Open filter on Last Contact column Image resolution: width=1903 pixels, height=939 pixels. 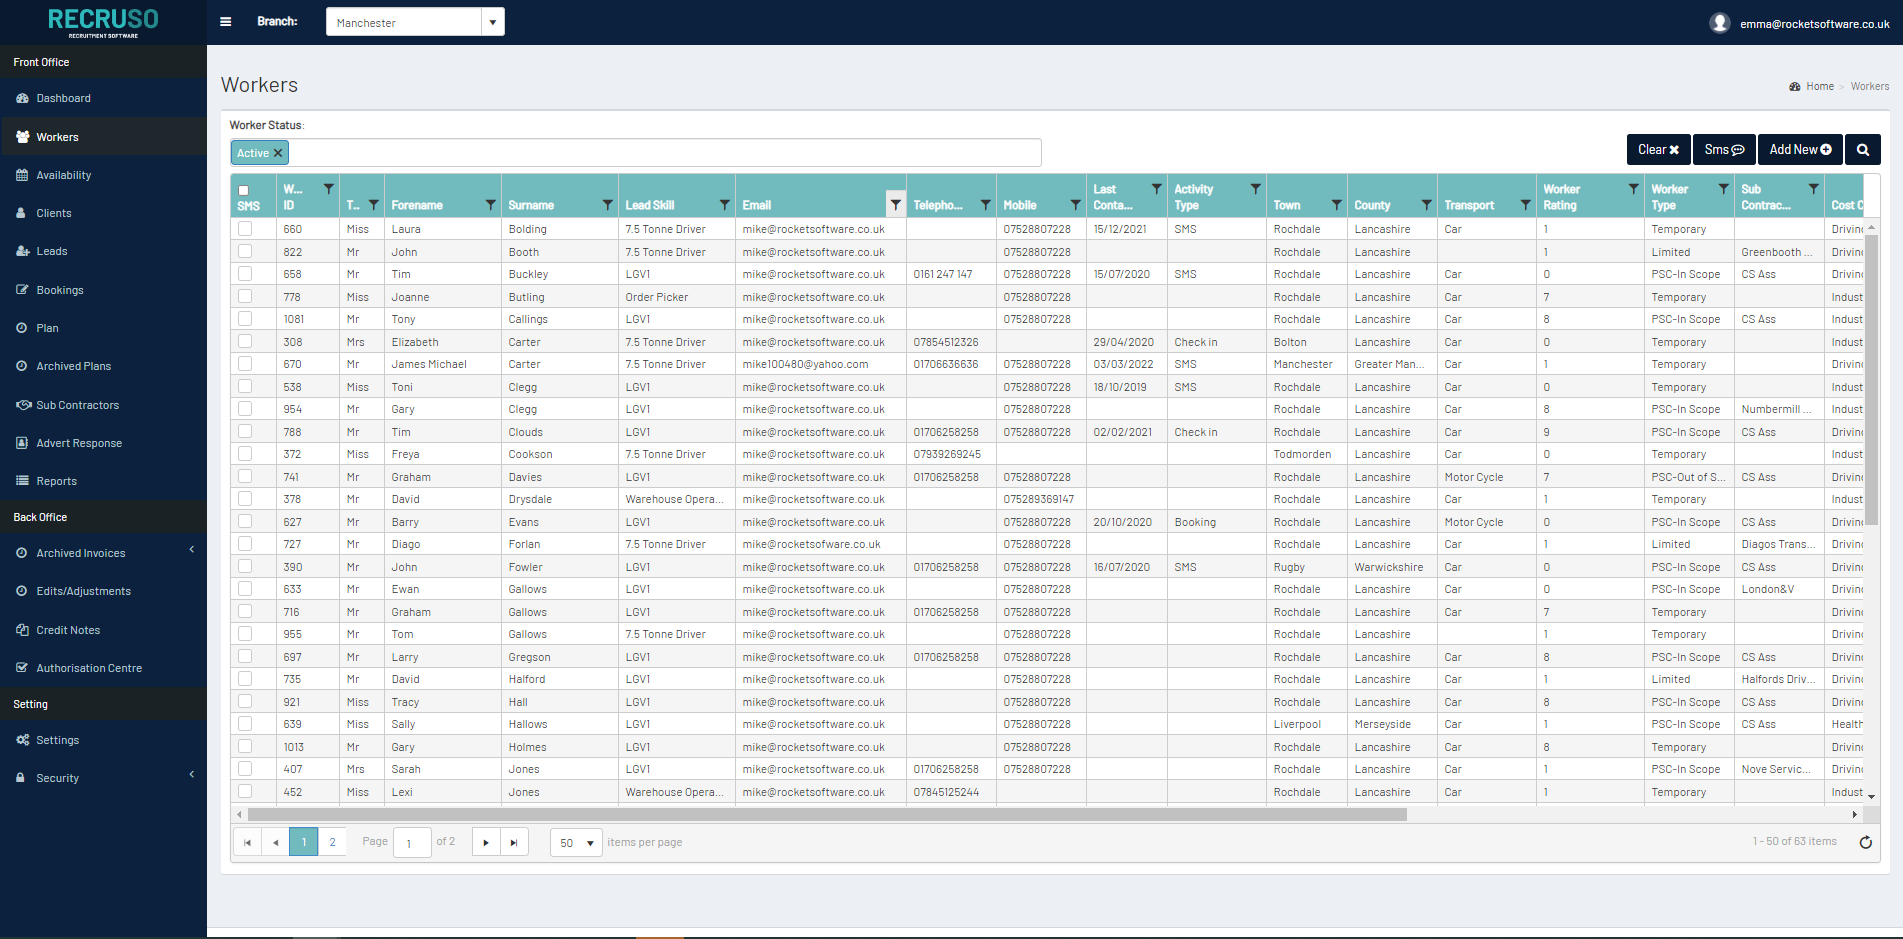click(1156, 188)
